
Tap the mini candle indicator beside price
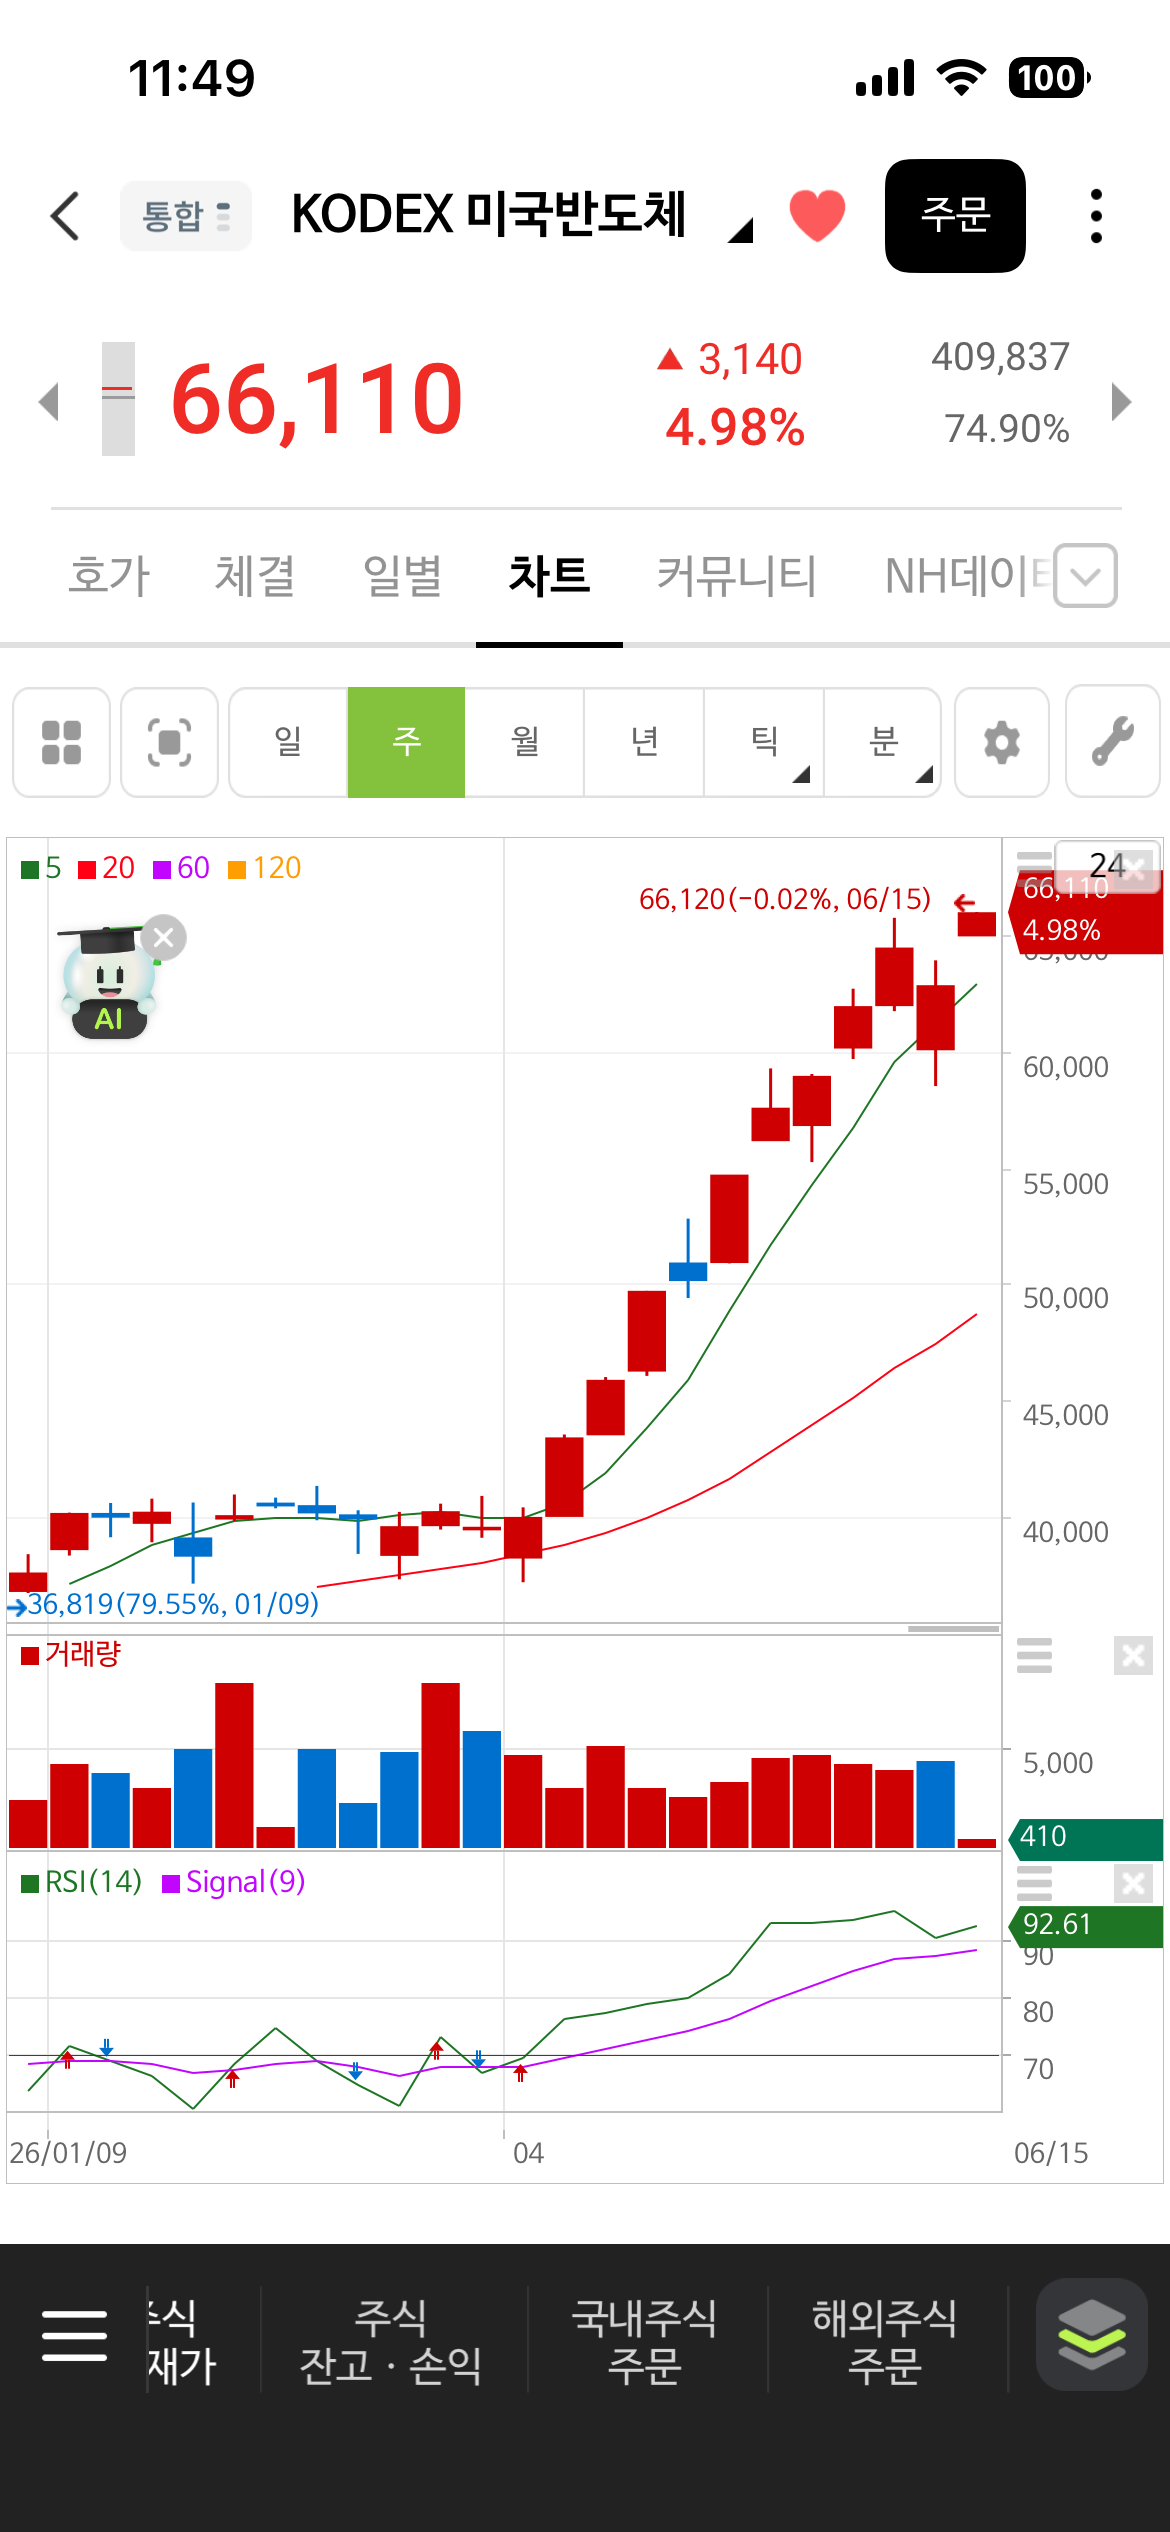click(x=118, y=399)
